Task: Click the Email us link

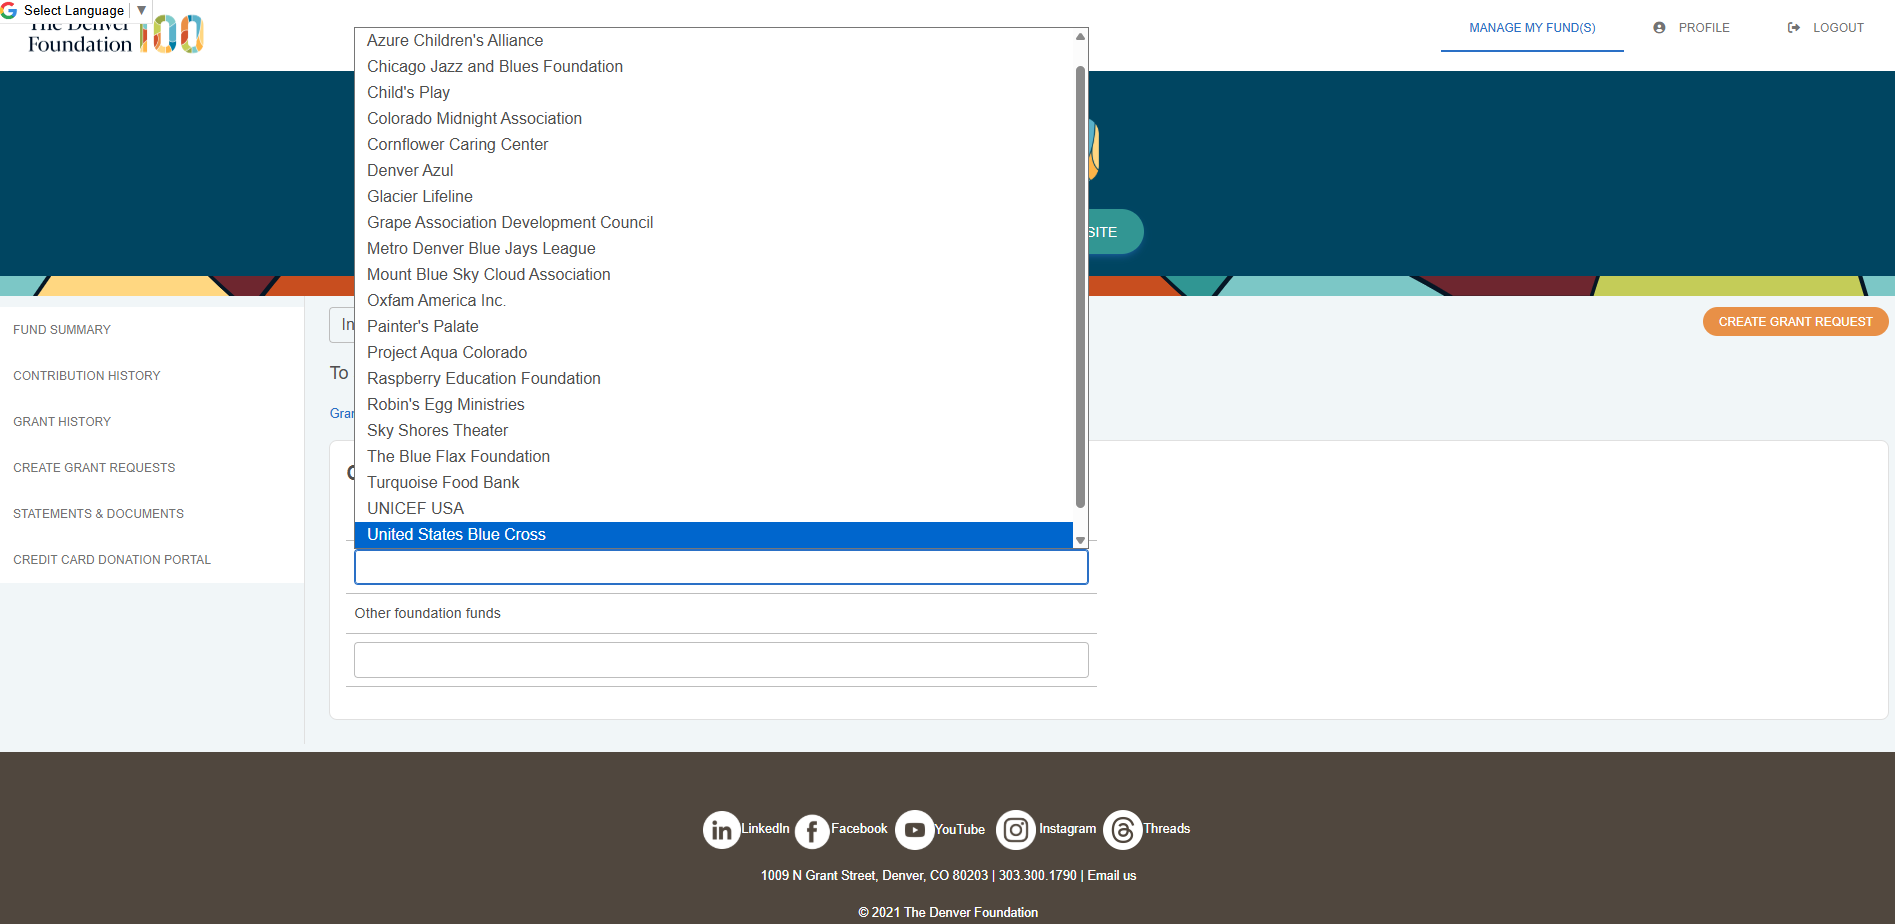Action: (x=1112, y=876)
